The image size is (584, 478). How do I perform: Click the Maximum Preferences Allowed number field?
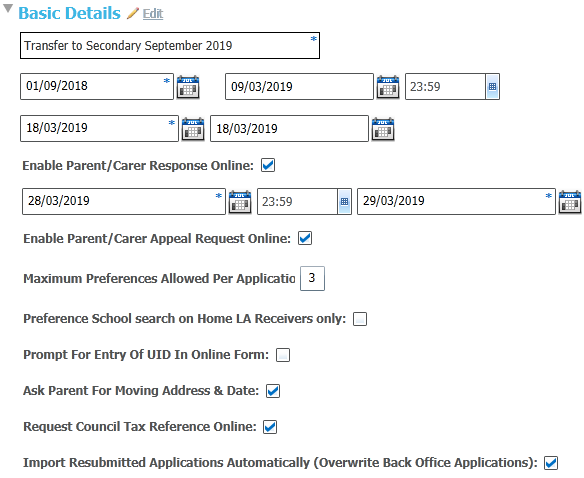pyautogui.click(x=312, y=278)
